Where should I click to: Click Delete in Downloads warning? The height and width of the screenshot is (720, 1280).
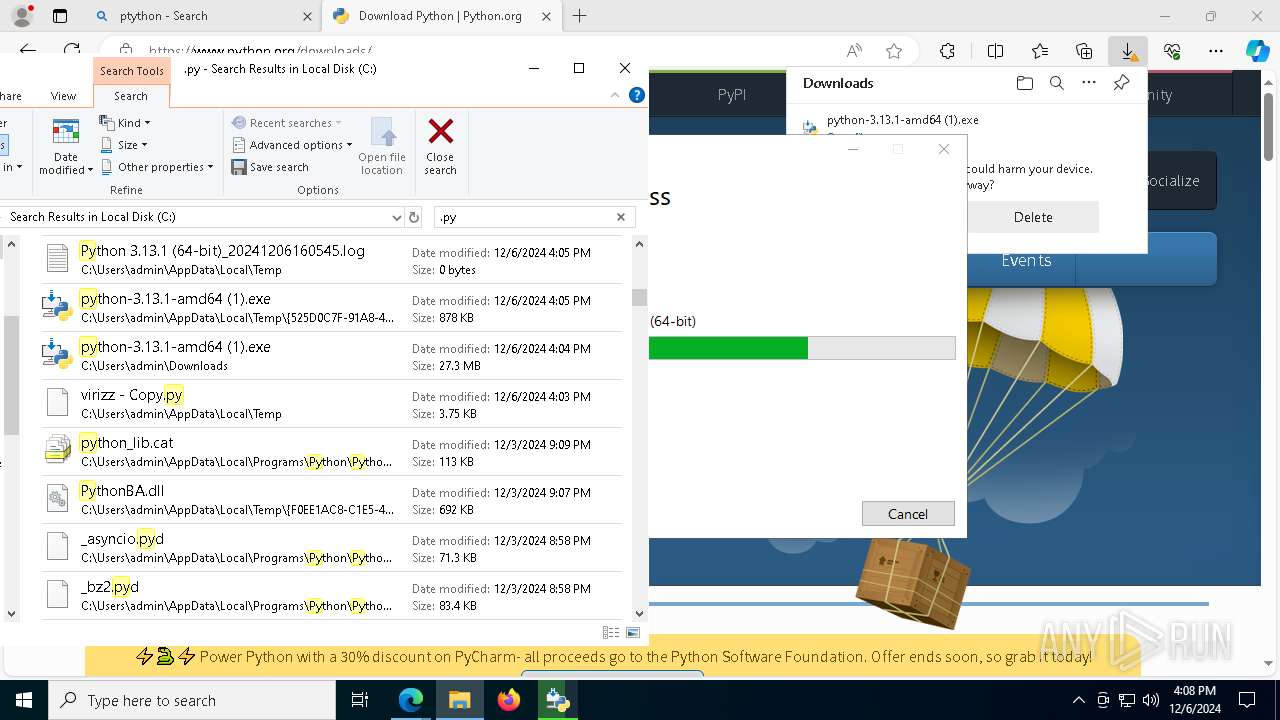(1033, 217)
